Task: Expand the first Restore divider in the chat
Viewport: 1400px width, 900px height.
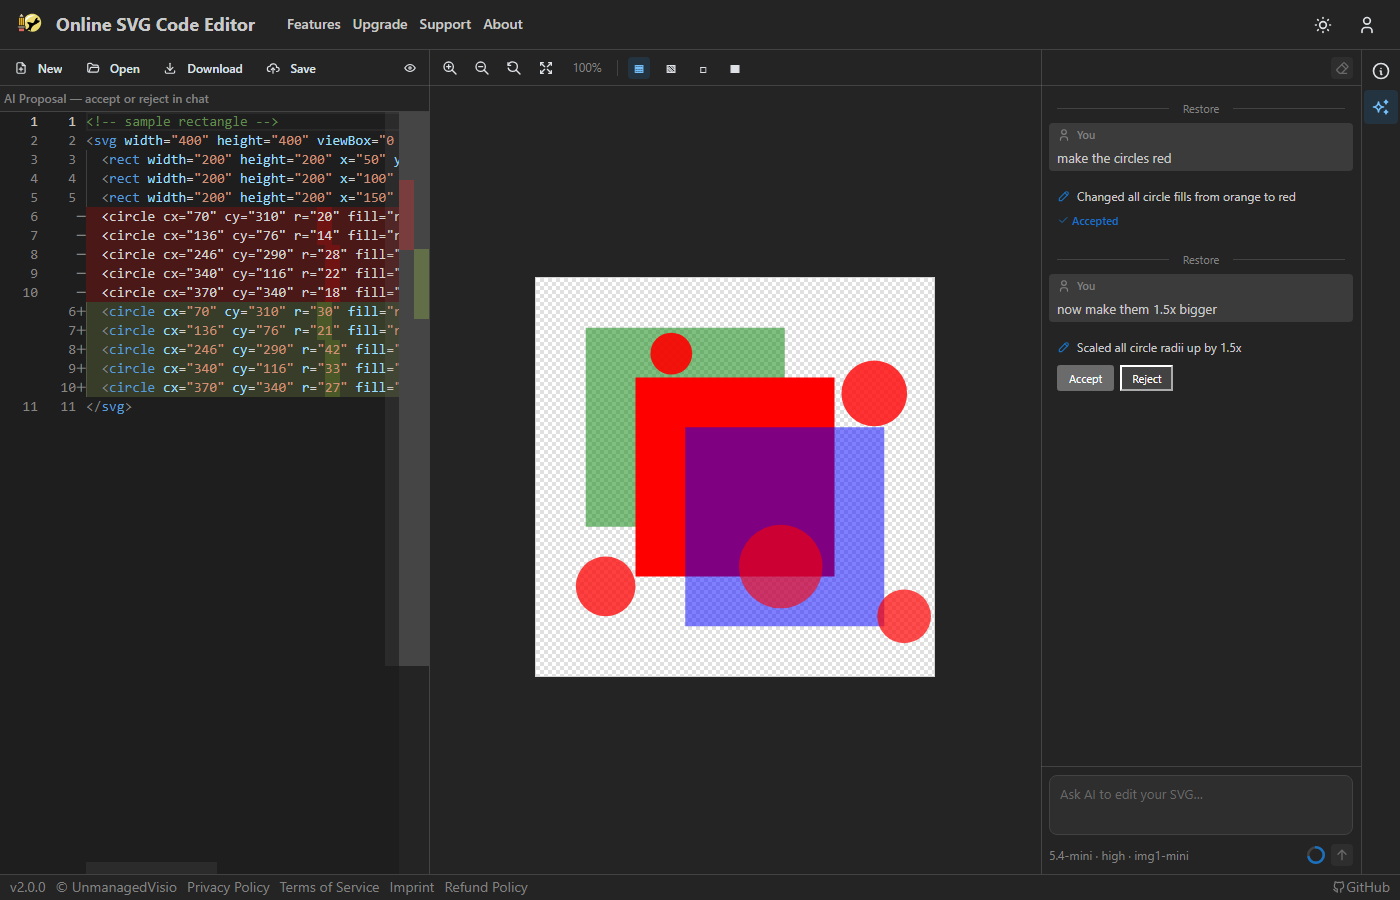Action: [1201, 109]
